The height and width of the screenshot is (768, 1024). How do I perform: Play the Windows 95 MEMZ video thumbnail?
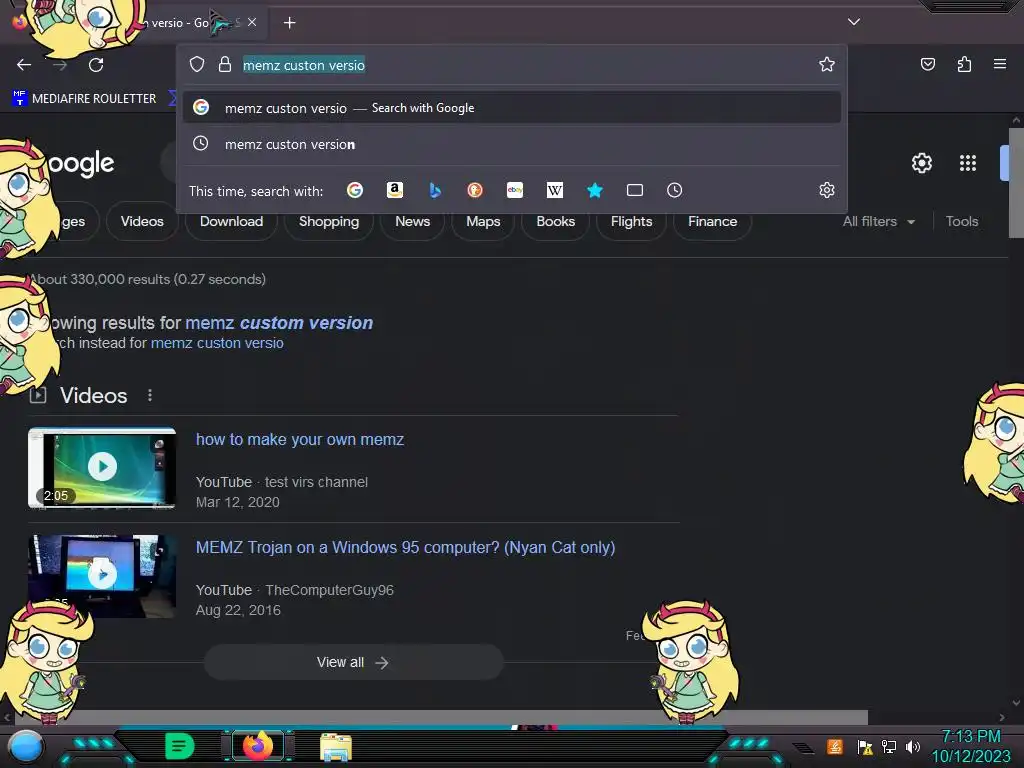(x=102, y=576)
